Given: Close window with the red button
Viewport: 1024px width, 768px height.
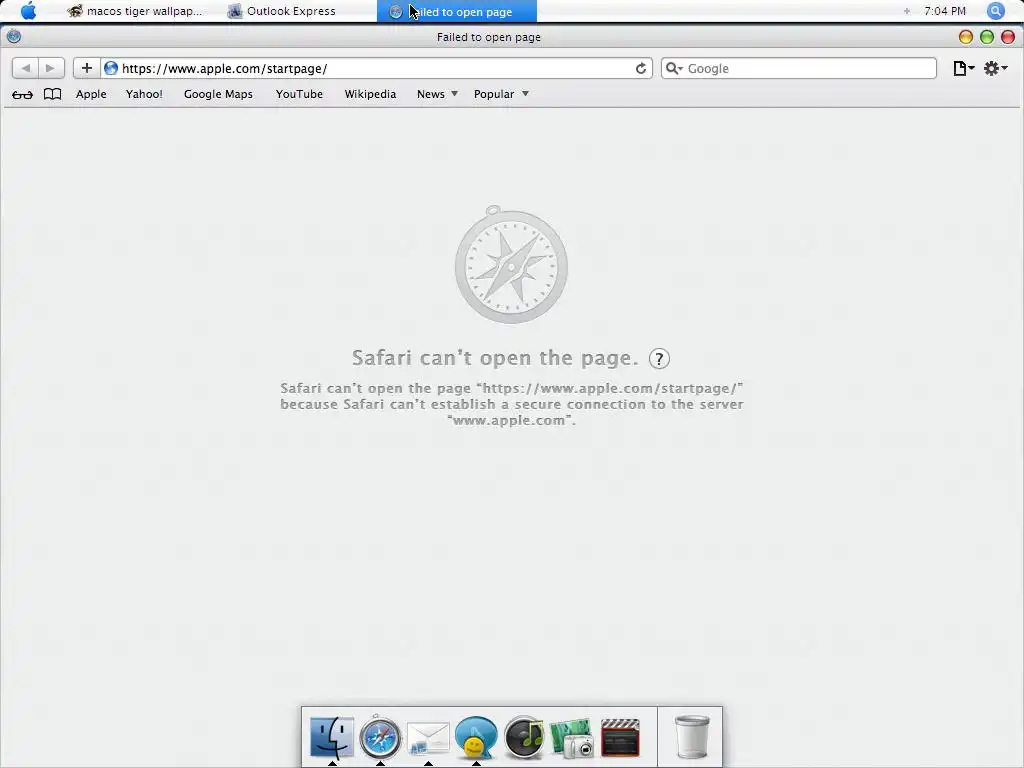Looking at the screenshot, I should [1008, 37].
